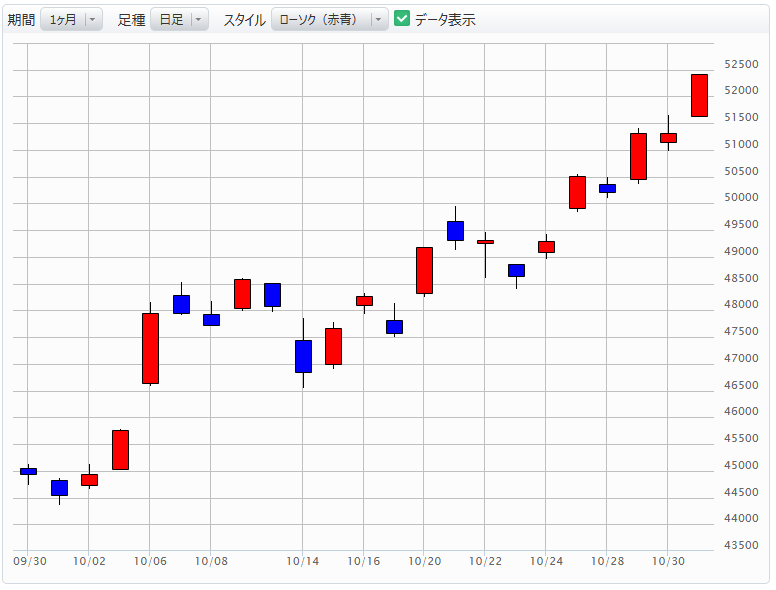The height and width of the screenshot is (590, 776).
Task: Click the large red candle on 10/06
Action: click(x=150, y=348)
